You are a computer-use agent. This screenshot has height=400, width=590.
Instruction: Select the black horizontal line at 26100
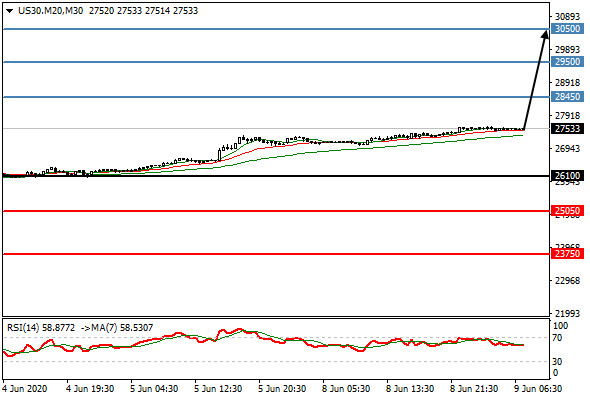point(276,176)
